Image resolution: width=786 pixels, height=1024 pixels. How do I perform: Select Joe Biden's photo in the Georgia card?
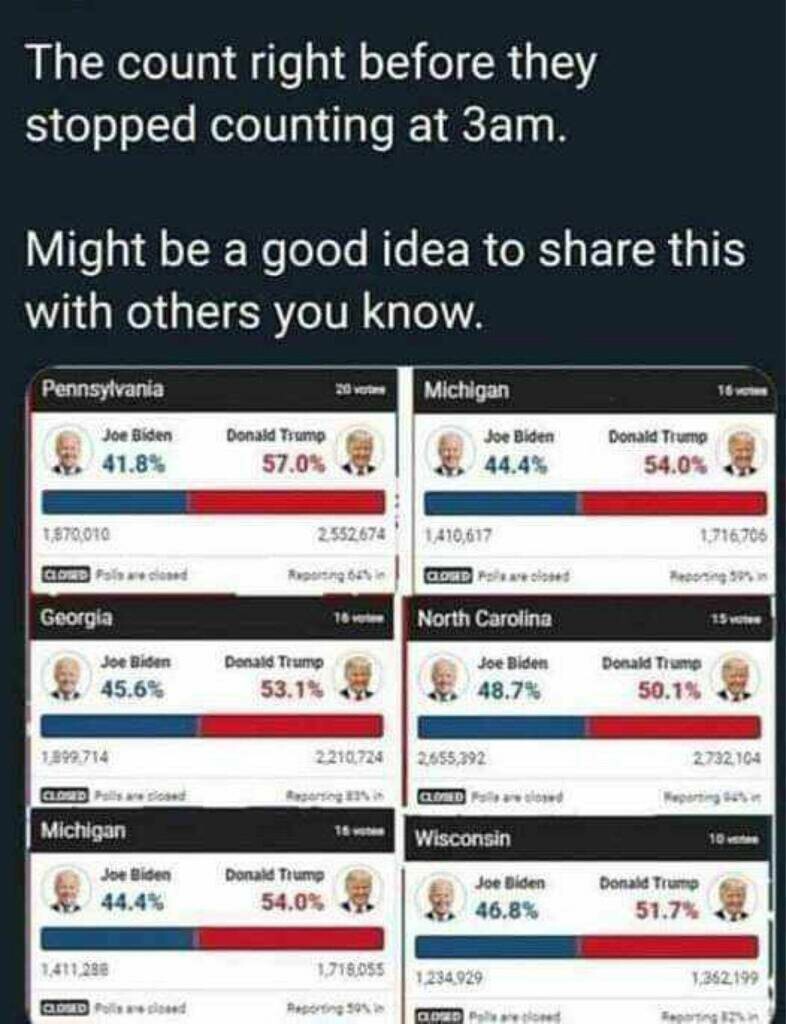[67, 678]
